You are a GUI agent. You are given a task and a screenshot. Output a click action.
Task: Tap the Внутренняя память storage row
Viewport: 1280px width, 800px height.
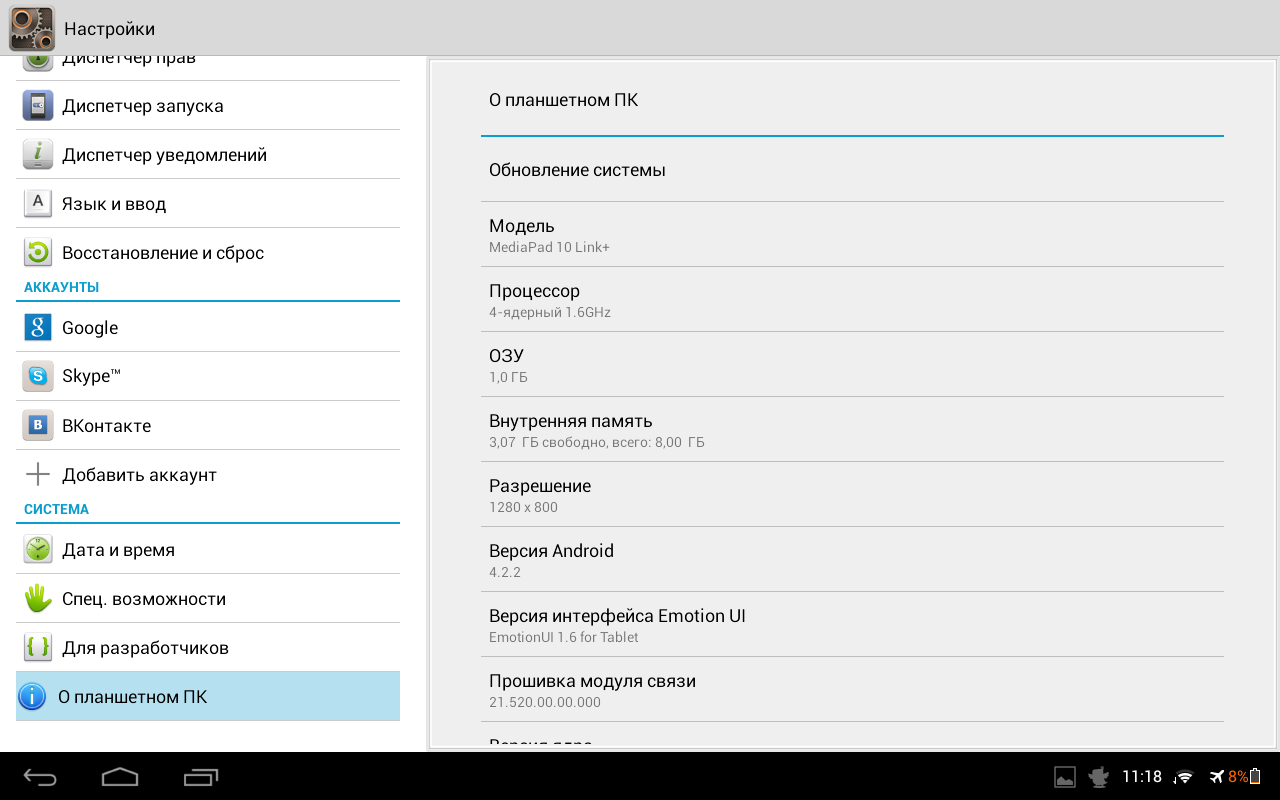click(x=852, y=429)
